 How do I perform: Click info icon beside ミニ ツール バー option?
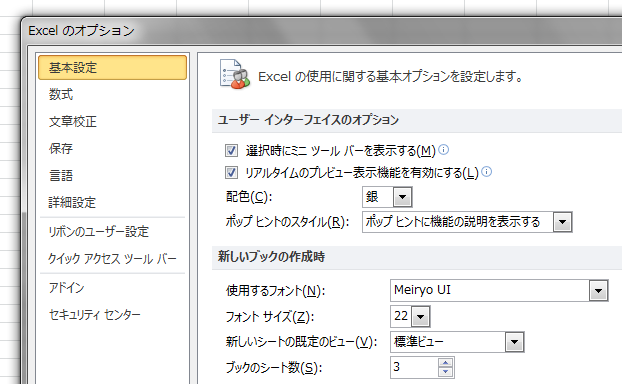[444, 150]
